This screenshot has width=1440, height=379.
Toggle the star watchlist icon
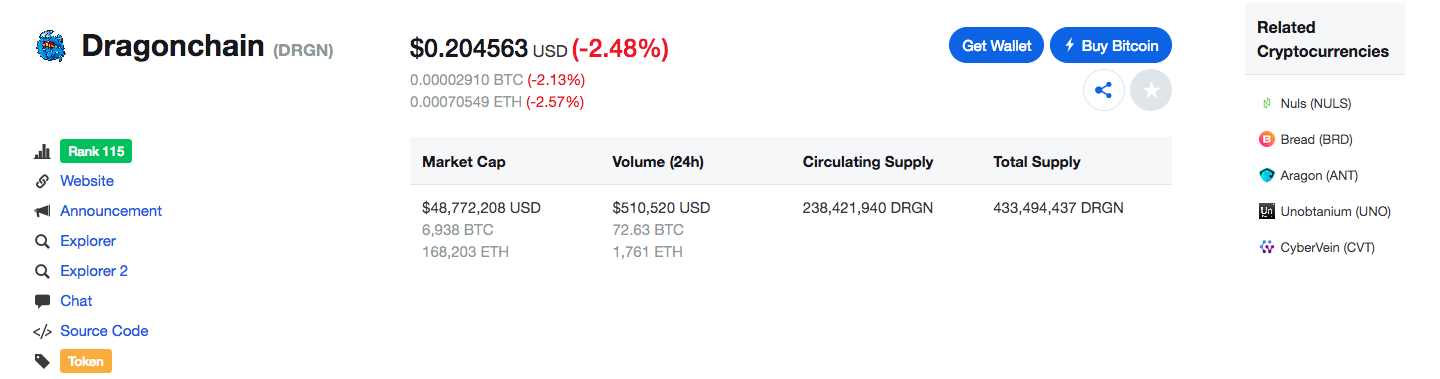coord(1151,91)
